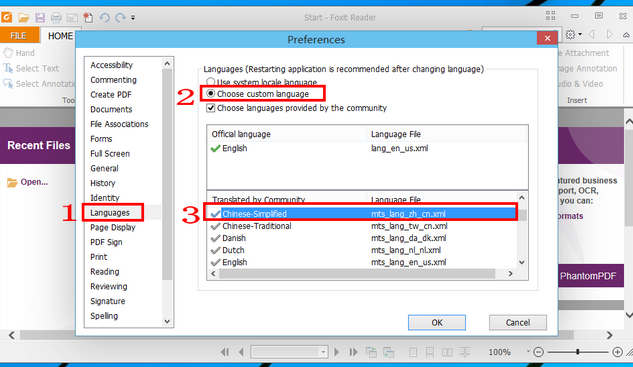The width and height of the screenshot is (633, 367).
Task: Go to first page in status bar
Action: 225,352
